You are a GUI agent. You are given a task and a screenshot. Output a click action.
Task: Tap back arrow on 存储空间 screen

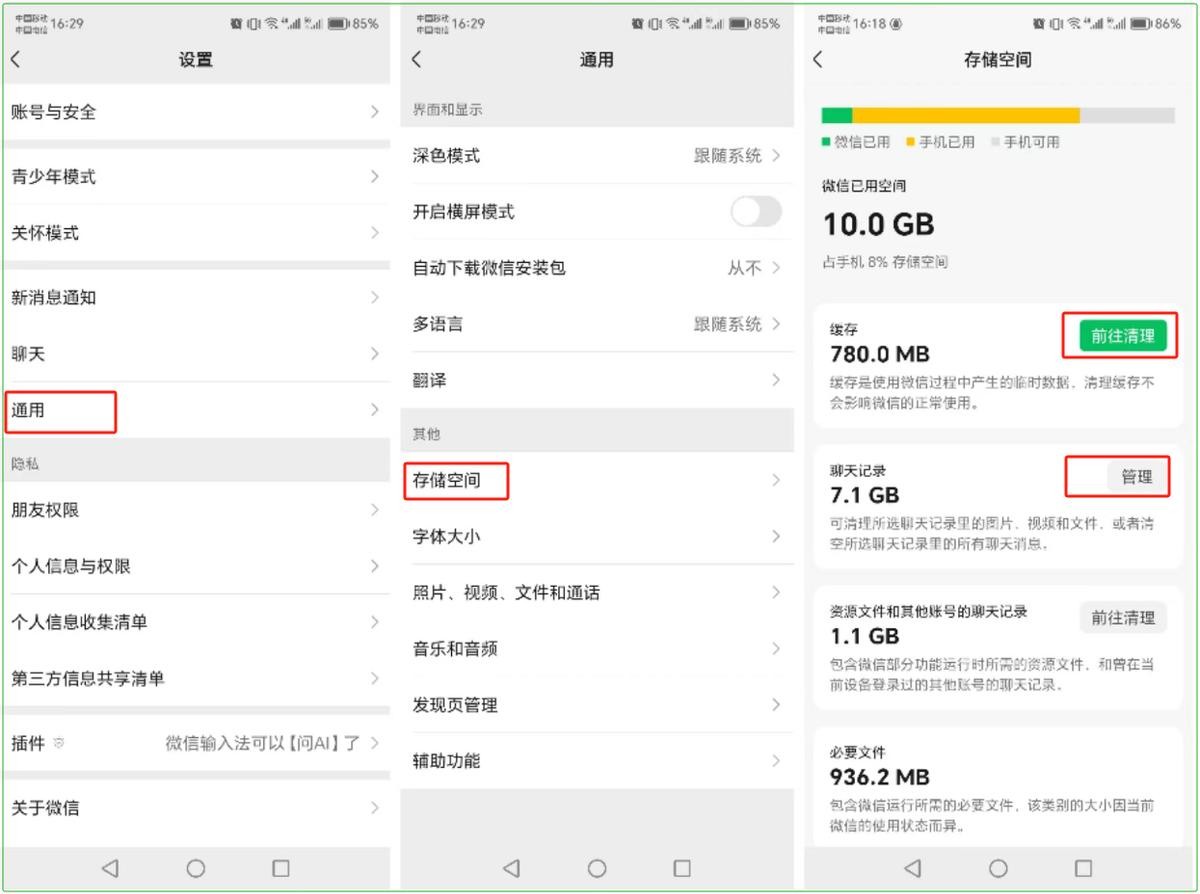pyautogui.click(x=818, y=60)
